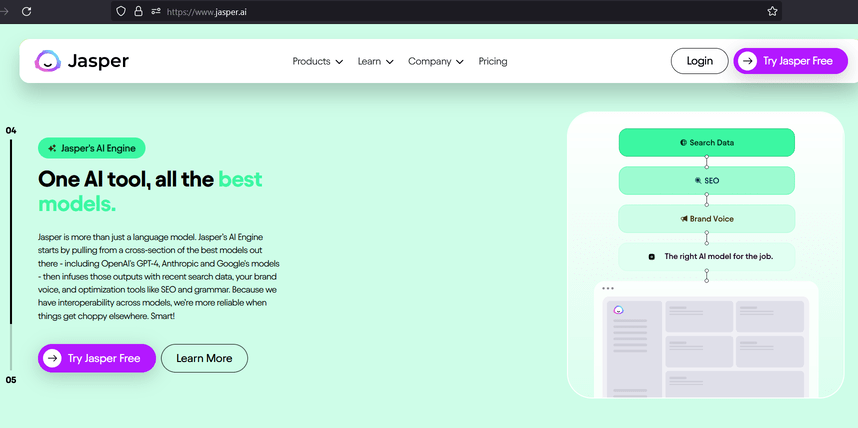Click the three dots in the mockup window
Image resolution: width=858 pixels, height=428 pixels.
pyautogui.click(x=608, y=288)
